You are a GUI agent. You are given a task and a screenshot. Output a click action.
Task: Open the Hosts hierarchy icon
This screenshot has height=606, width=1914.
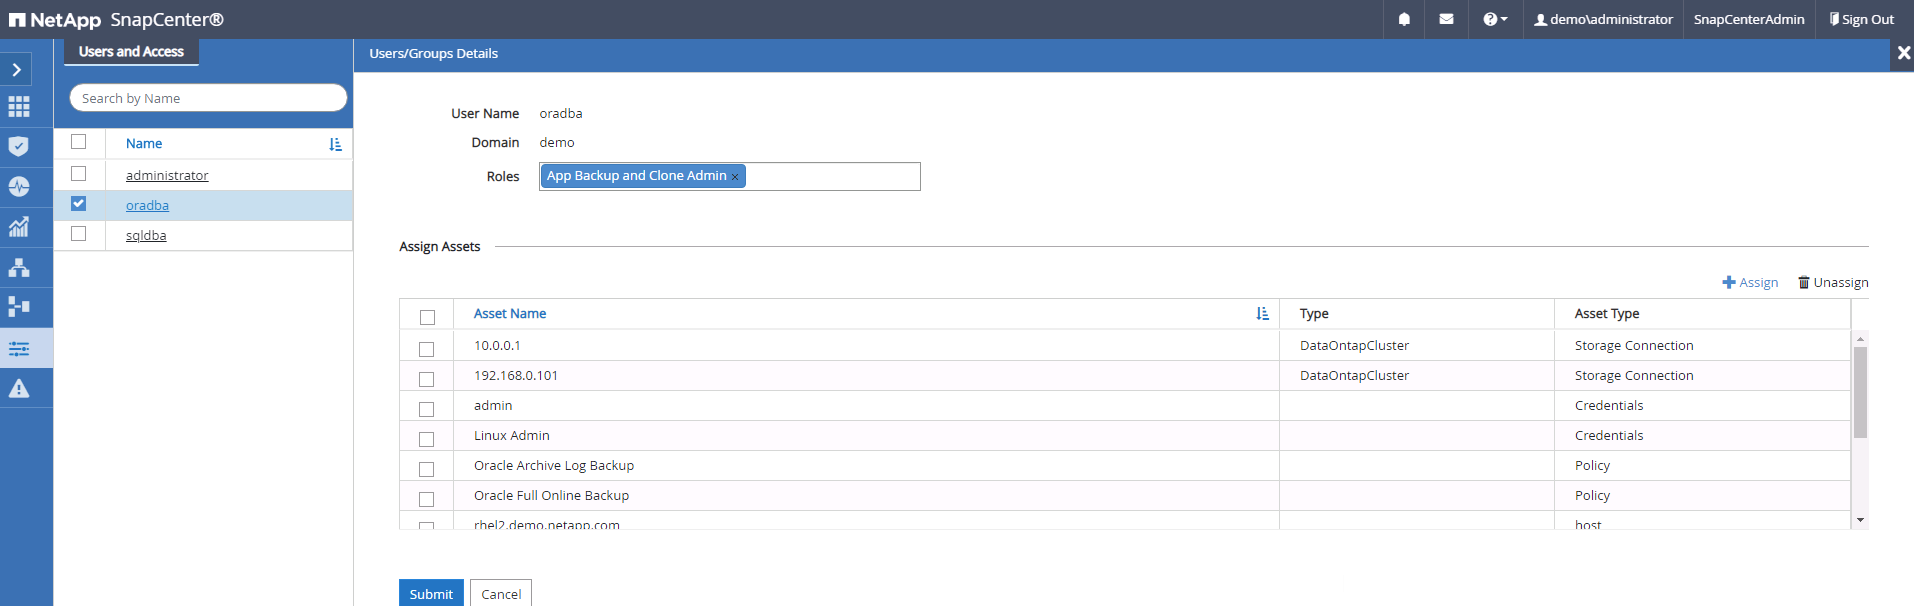point(19,268)
